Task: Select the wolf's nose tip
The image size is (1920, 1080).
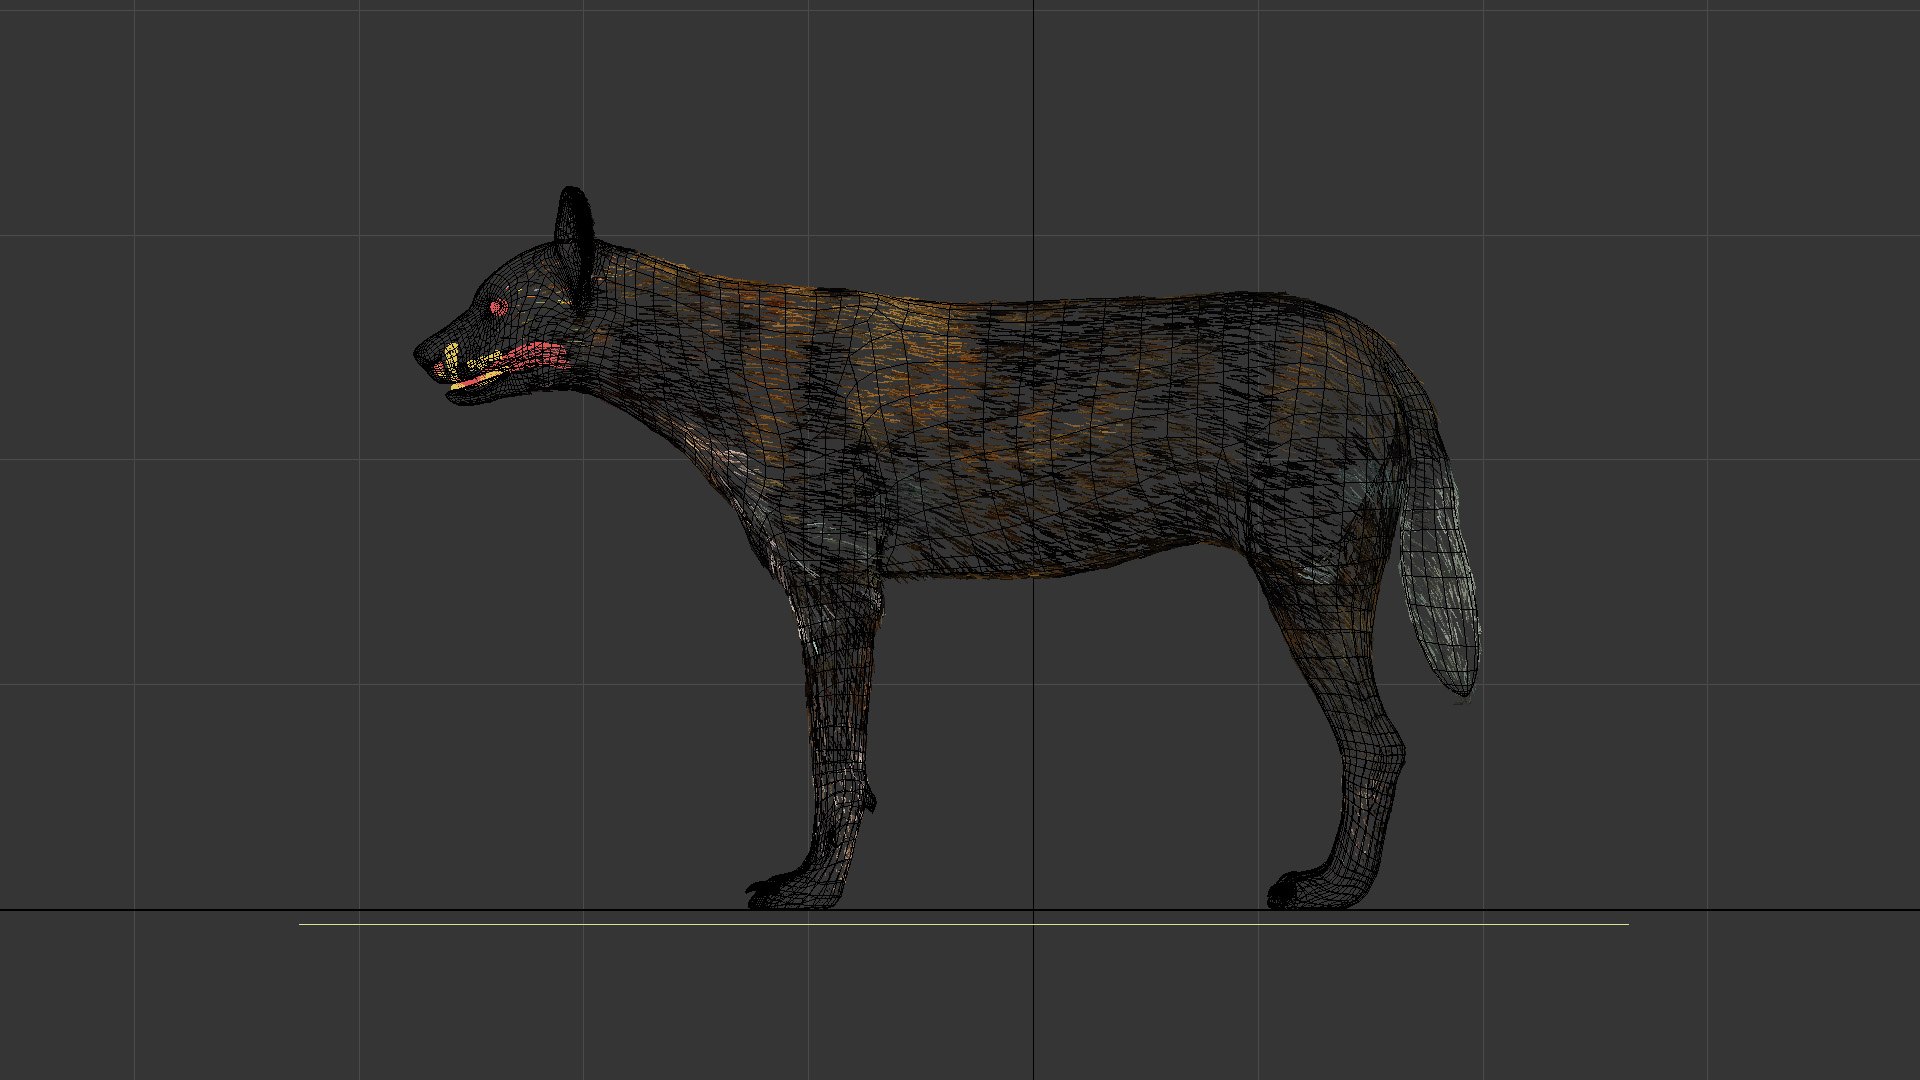Action: (x=422, y=355)
